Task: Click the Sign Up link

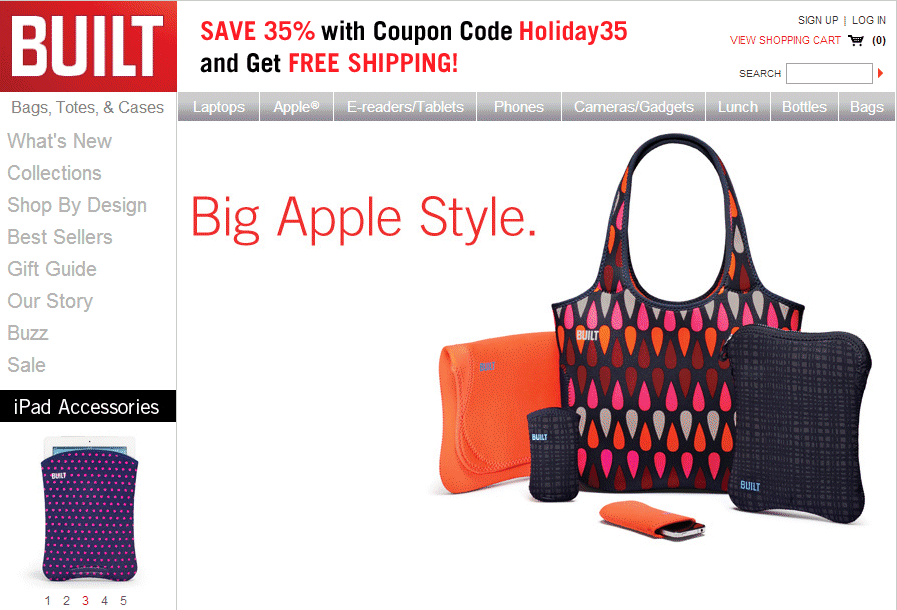Action: [x=818, y=20]
